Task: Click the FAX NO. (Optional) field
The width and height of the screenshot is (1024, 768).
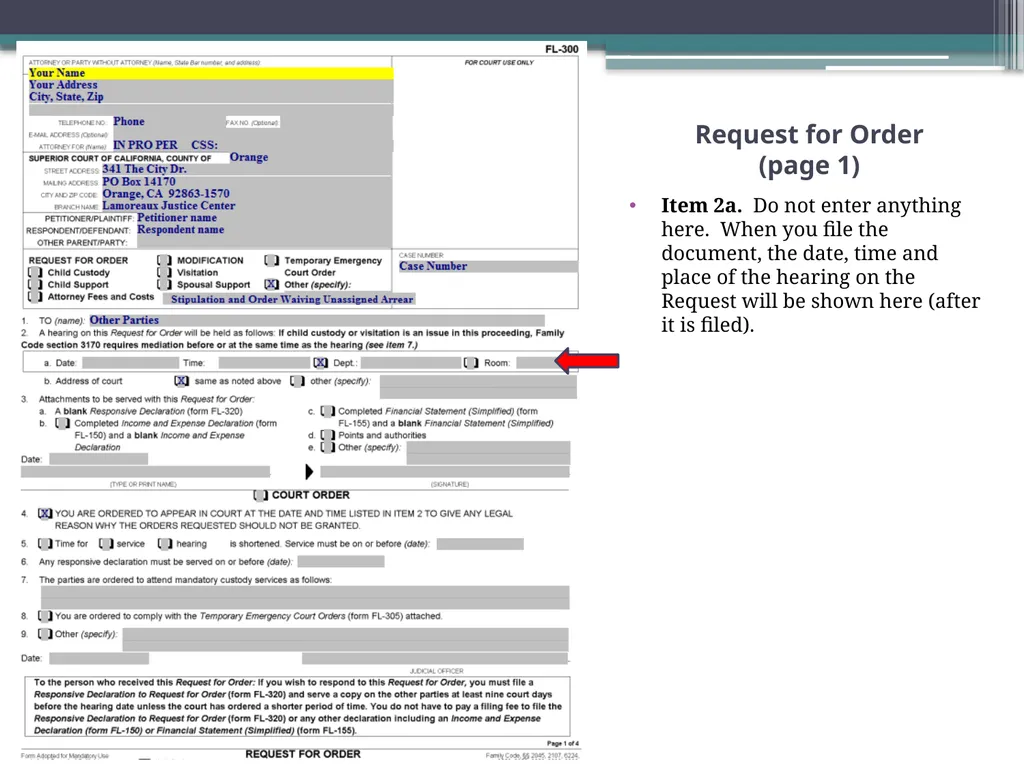Action: 336,122
